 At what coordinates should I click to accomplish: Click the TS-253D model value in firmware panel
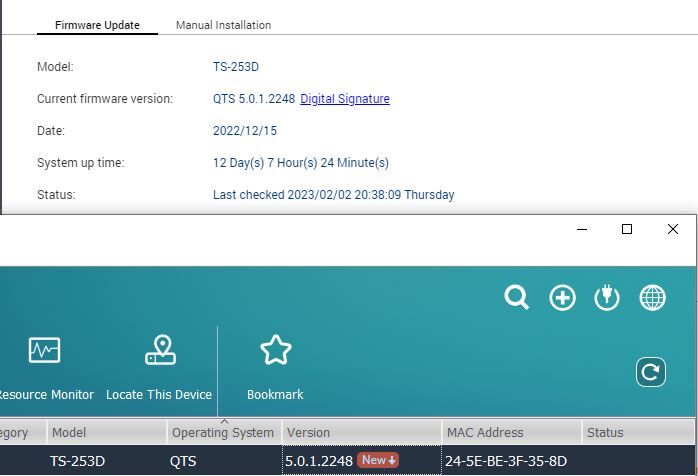pyautogui.click(x=236, y=67)
